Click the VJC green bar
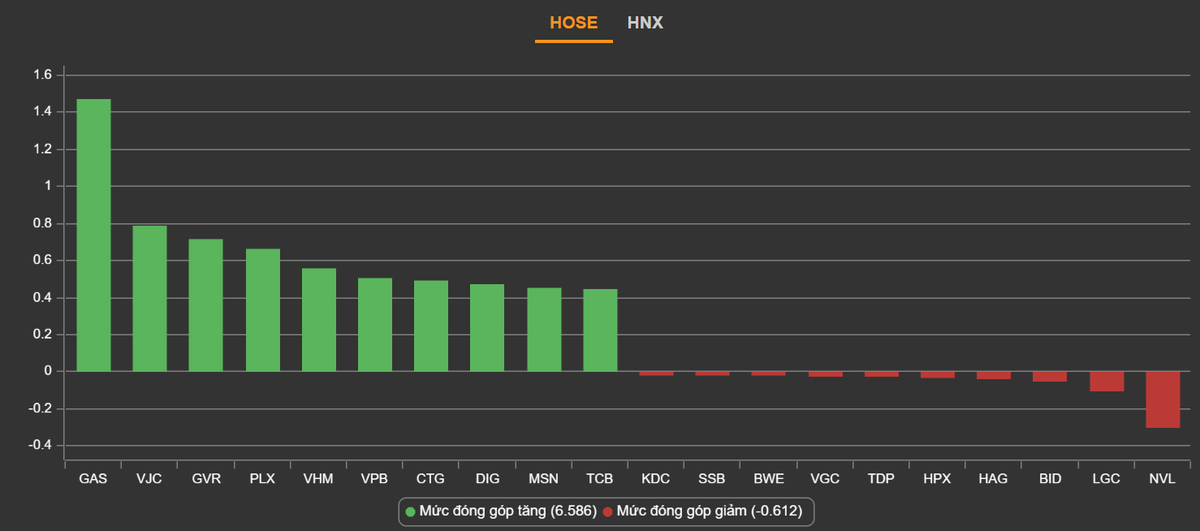The image size is (1200, 531). pyautogui.click(x=150, y=298)
